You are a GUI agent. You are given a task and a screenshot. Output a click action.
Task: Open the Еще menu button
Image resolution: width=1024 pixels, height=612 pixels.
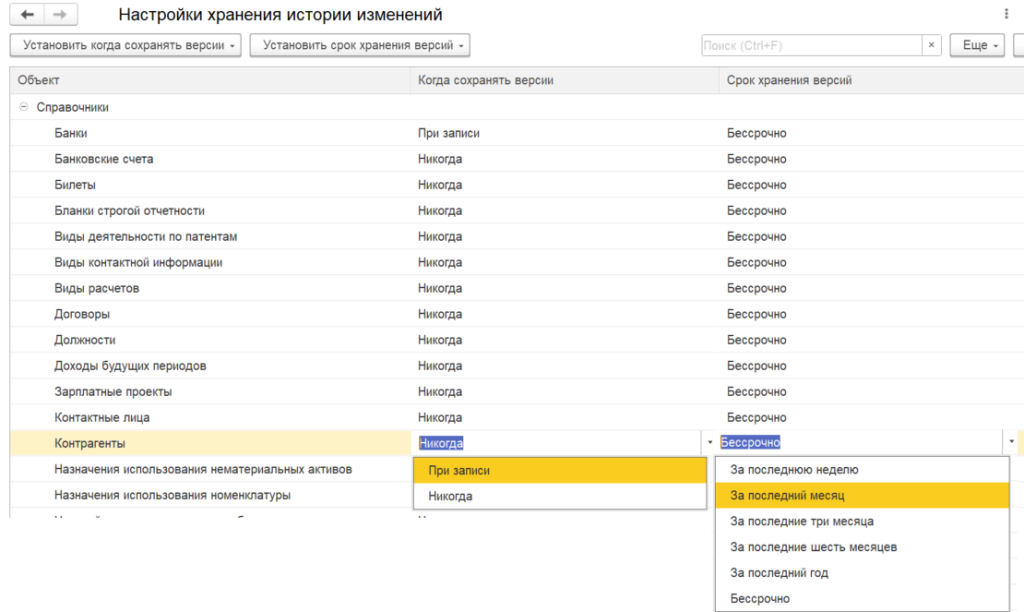[979, 46]
